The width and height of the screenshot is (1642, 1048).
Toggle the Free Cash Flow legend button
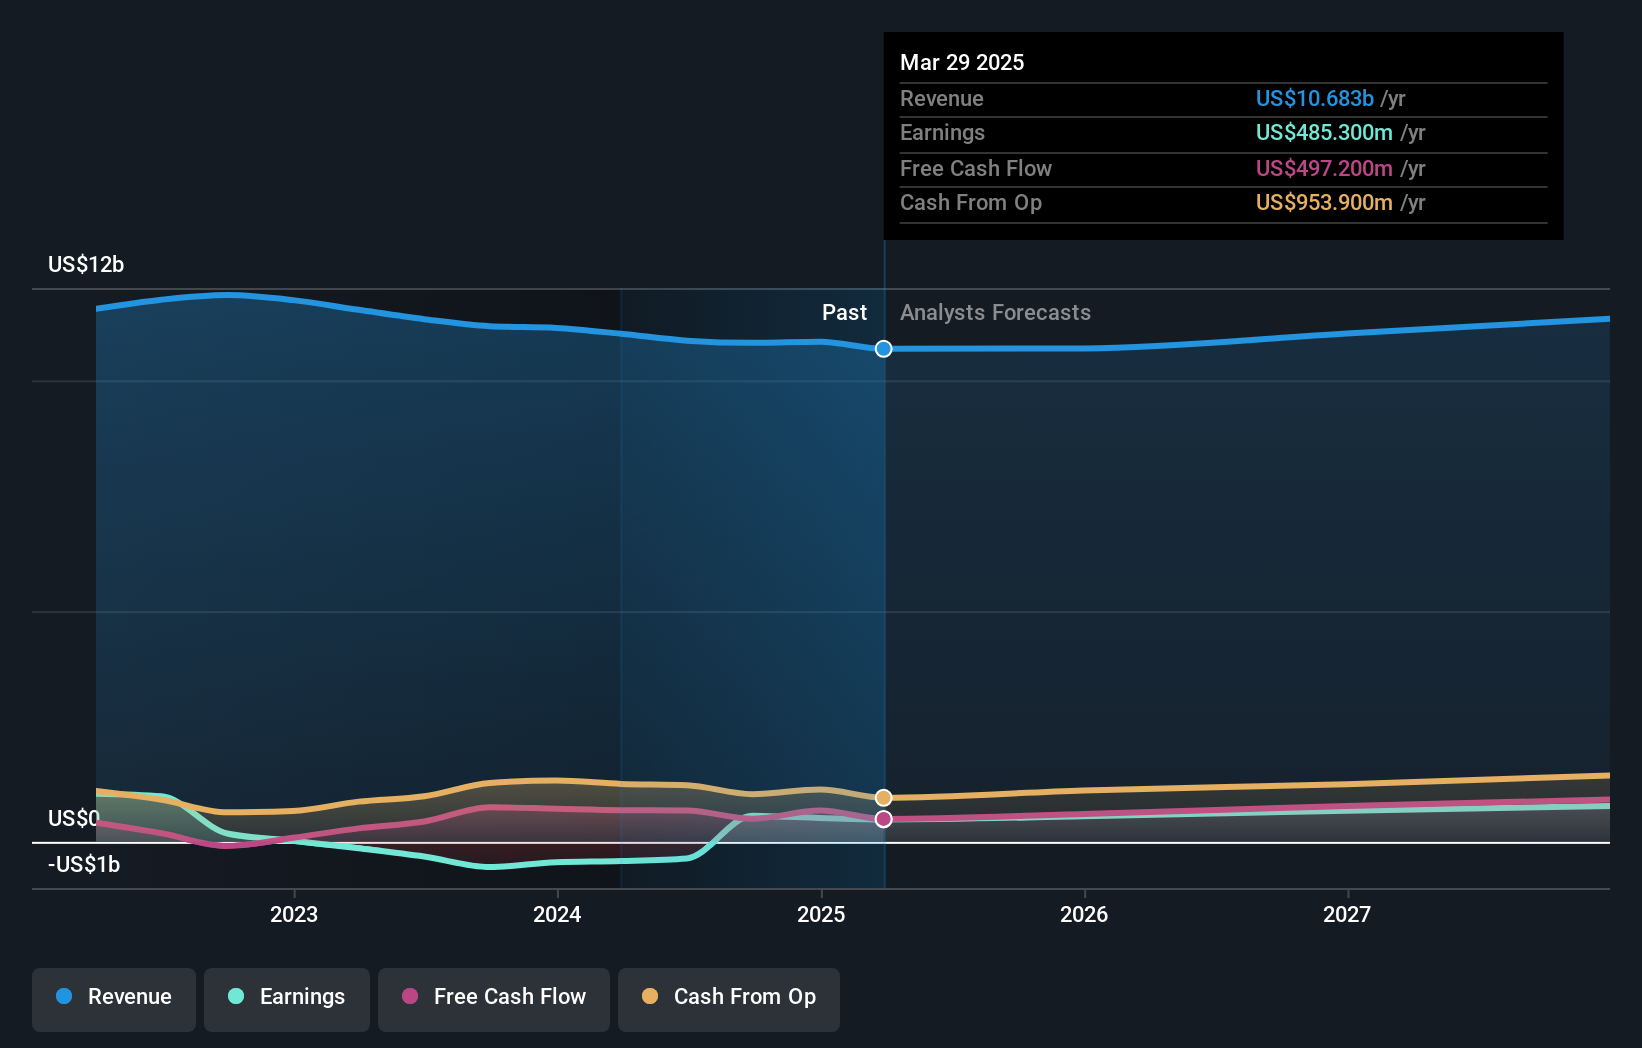pyautogui.click(x=494, y=999)
